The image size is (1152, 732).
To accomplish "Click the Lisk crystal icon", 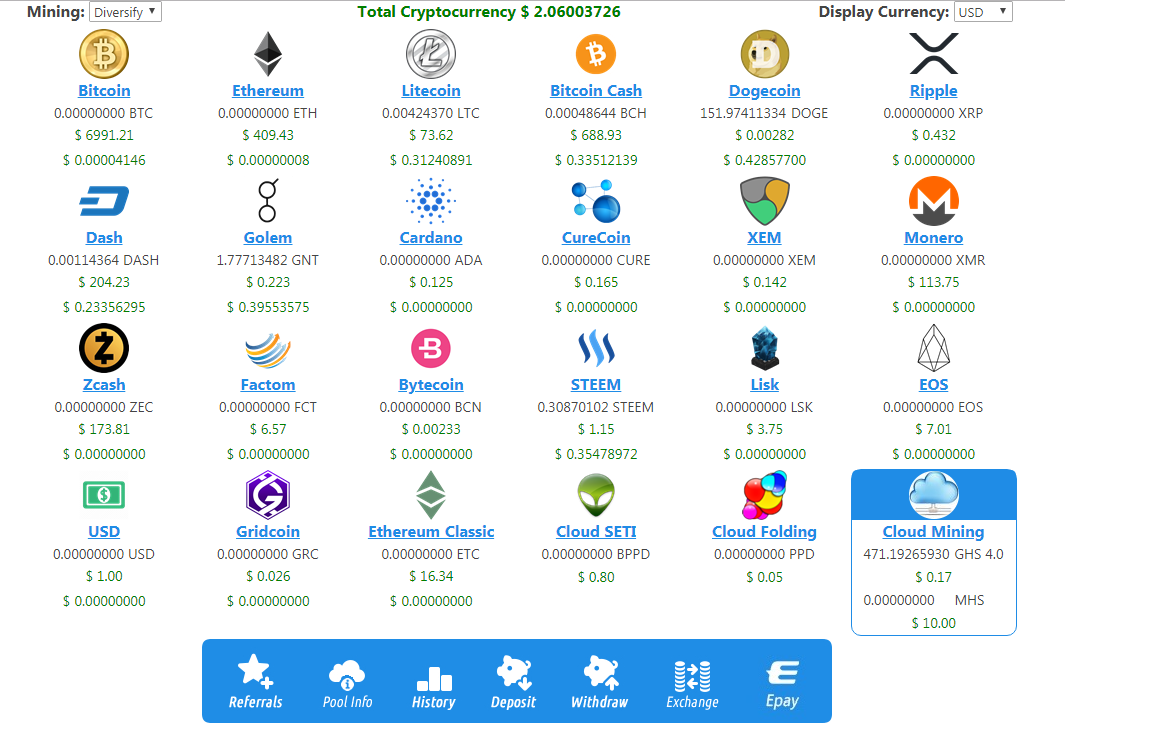I will (764, 348).
